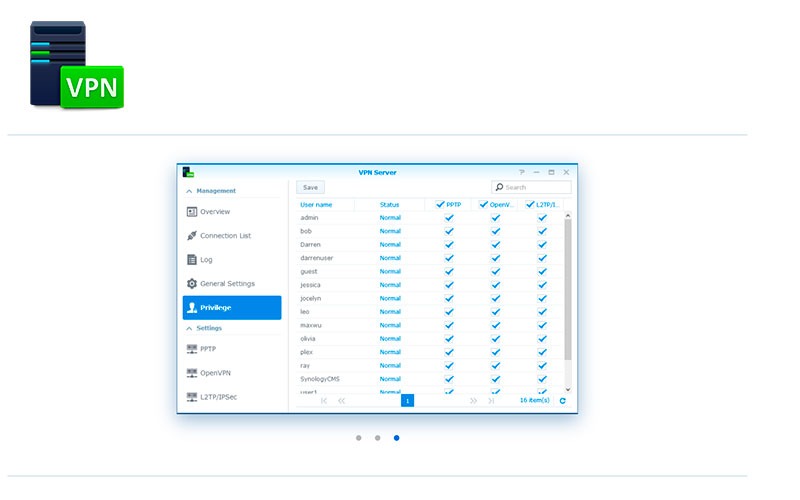
Task: Open the L2TP/IPSec settings icon
Action: click(x=192, y=397)
